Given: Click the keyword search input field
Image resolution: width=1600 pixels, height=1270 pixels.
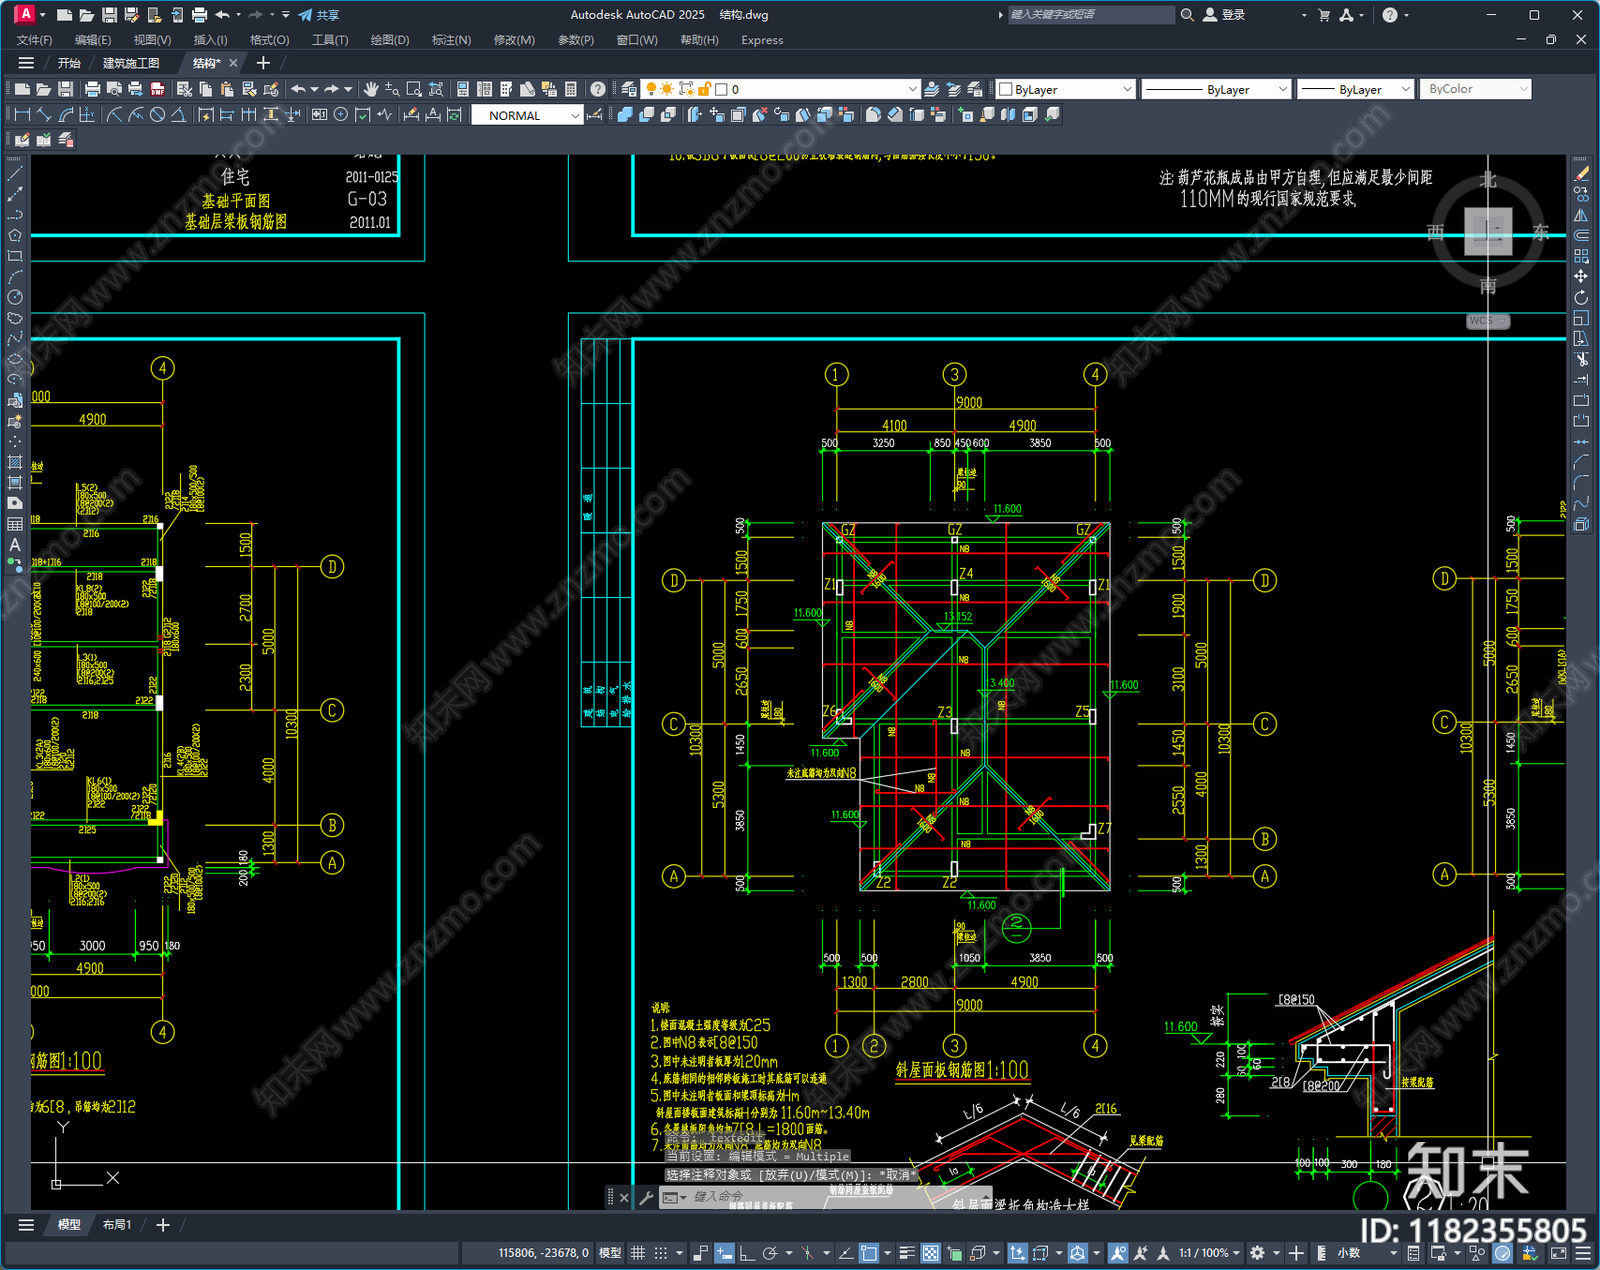Looking at the screenshot, I should pyautogui.click(x=1091, y=15).
